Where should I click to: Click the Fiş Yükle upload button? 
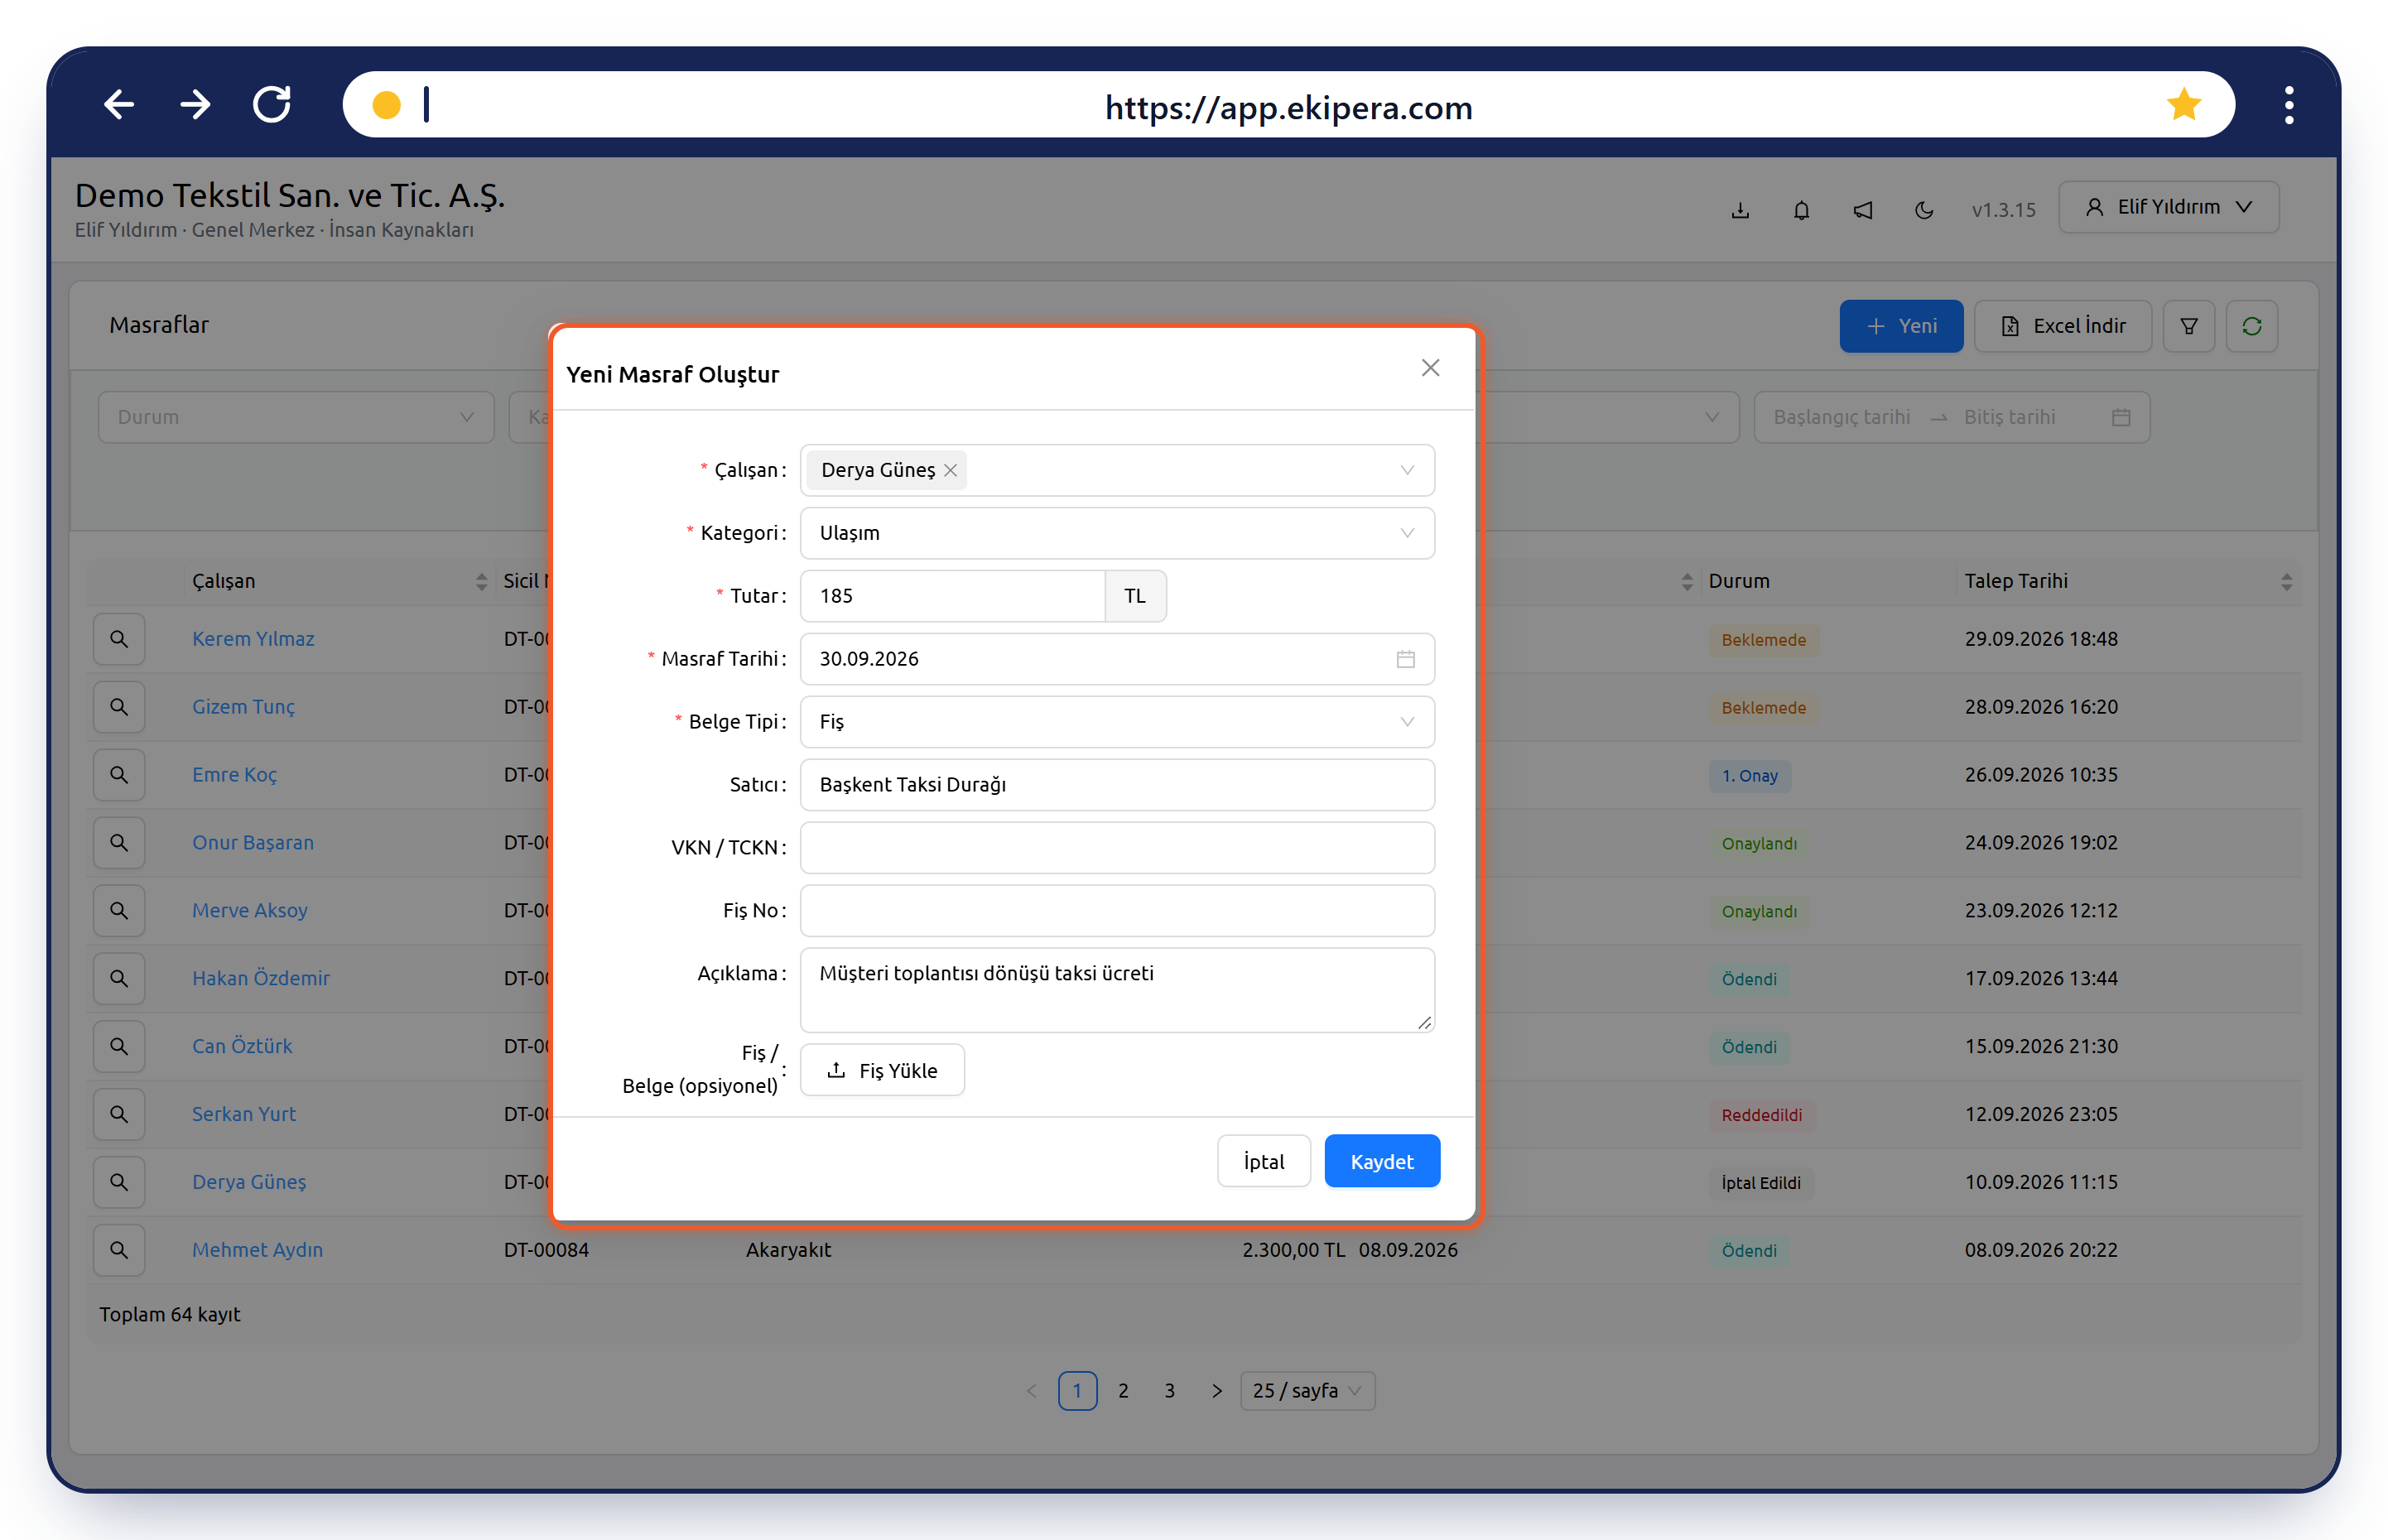[x=882, y=1071]
